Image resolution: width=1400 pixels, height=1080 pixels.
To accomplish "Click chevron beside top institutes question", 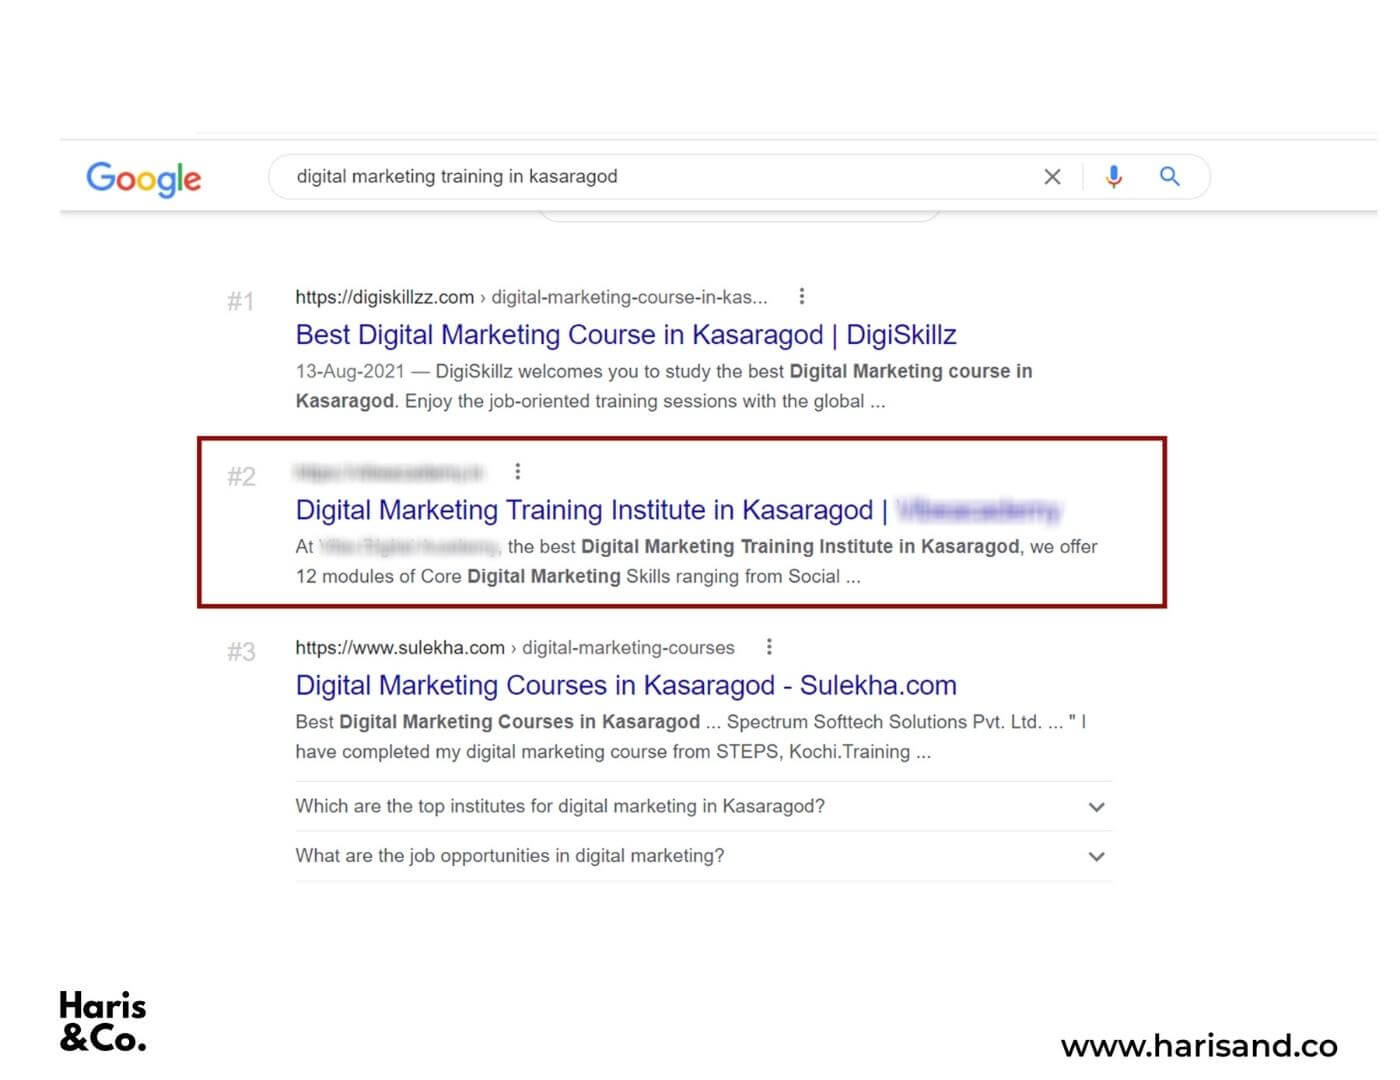I will click(x=1097, y=807).
